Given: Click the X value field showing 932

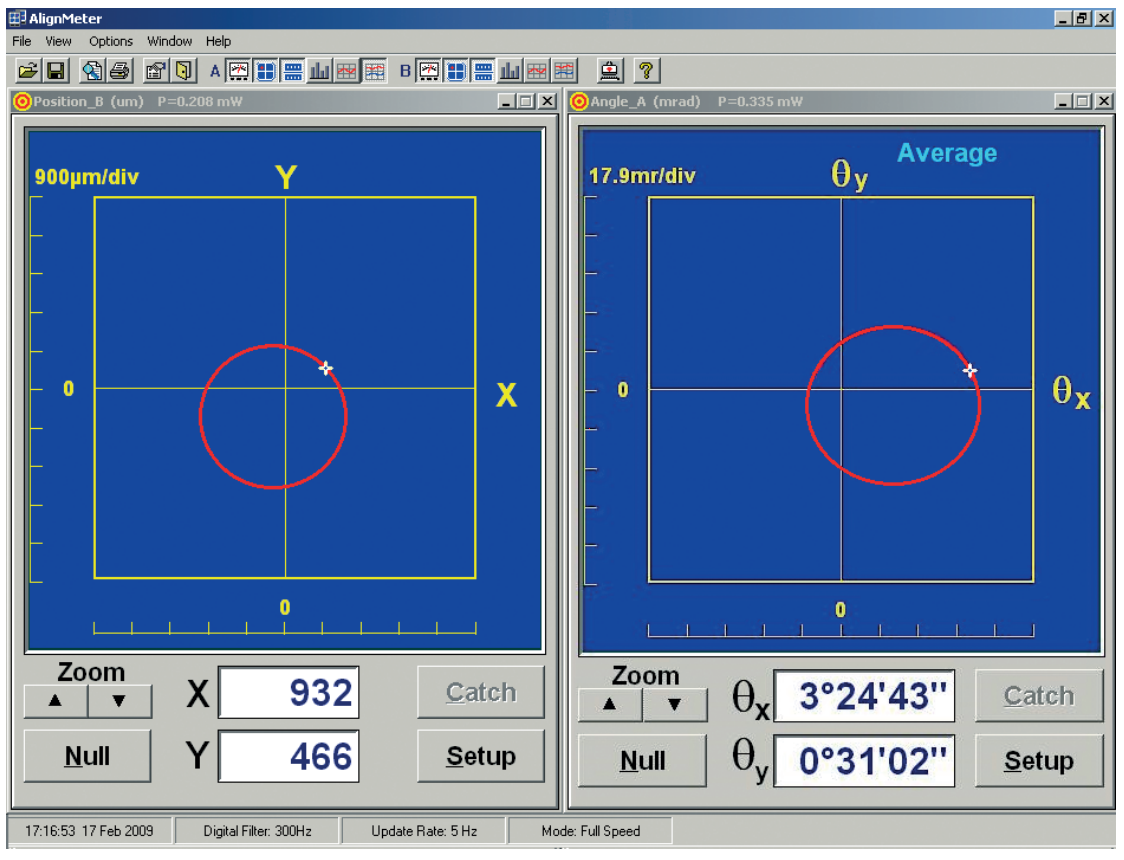Looking at the screenshot, I should pyautogui.click(x=289, y=692).
